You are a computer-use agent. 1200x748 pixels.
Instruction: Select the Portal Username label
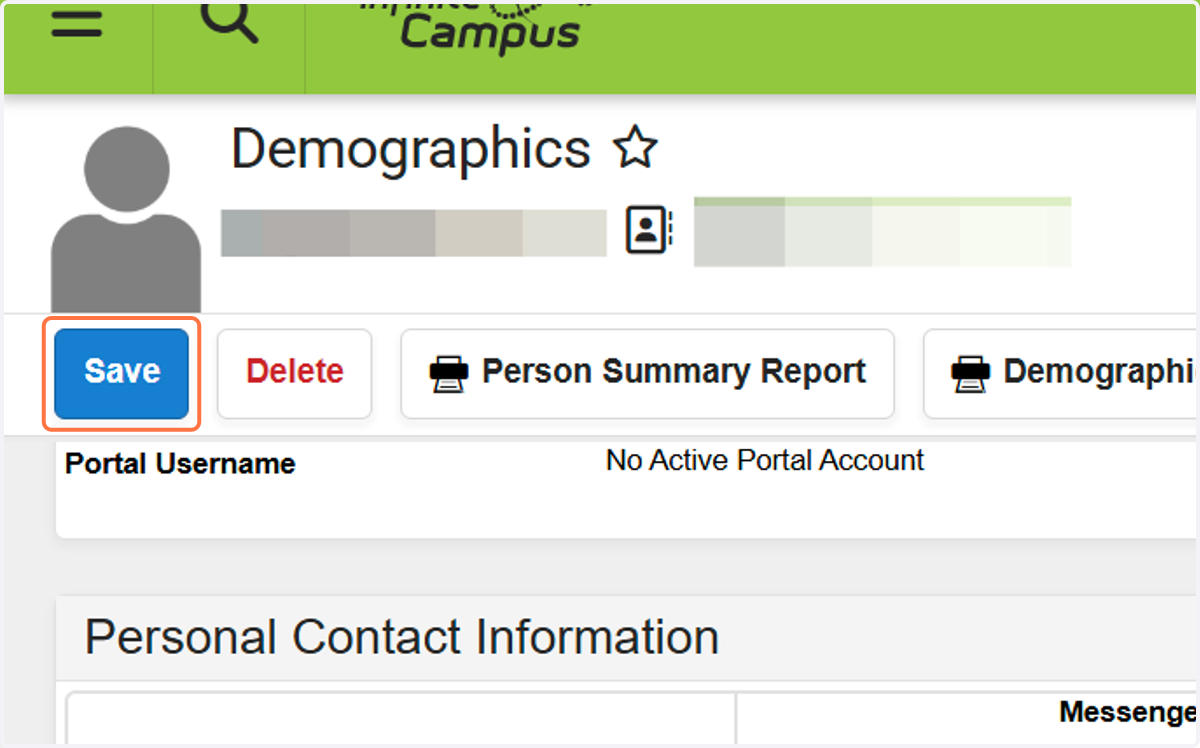tap(180, 464)
